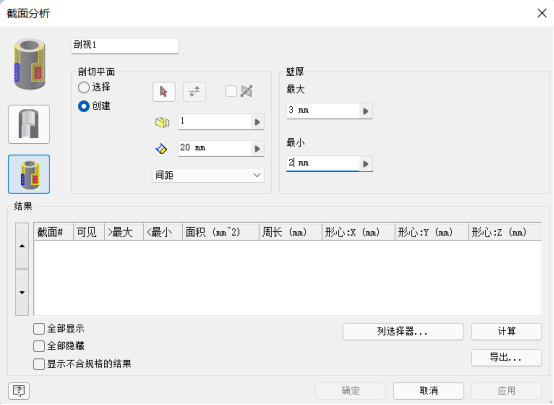
Task: Select the detailed wall-thickness section type icon
Action: [x=29, y=174]
